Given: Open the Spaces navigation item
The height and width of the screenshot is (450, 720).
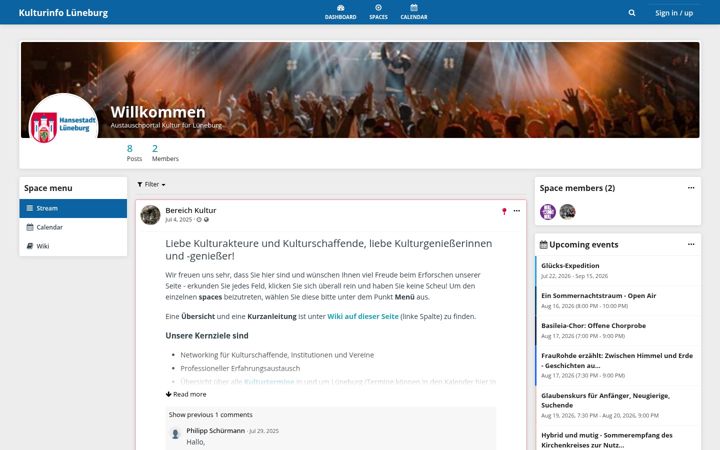Looking at the screenshot, I should point(378,12).
